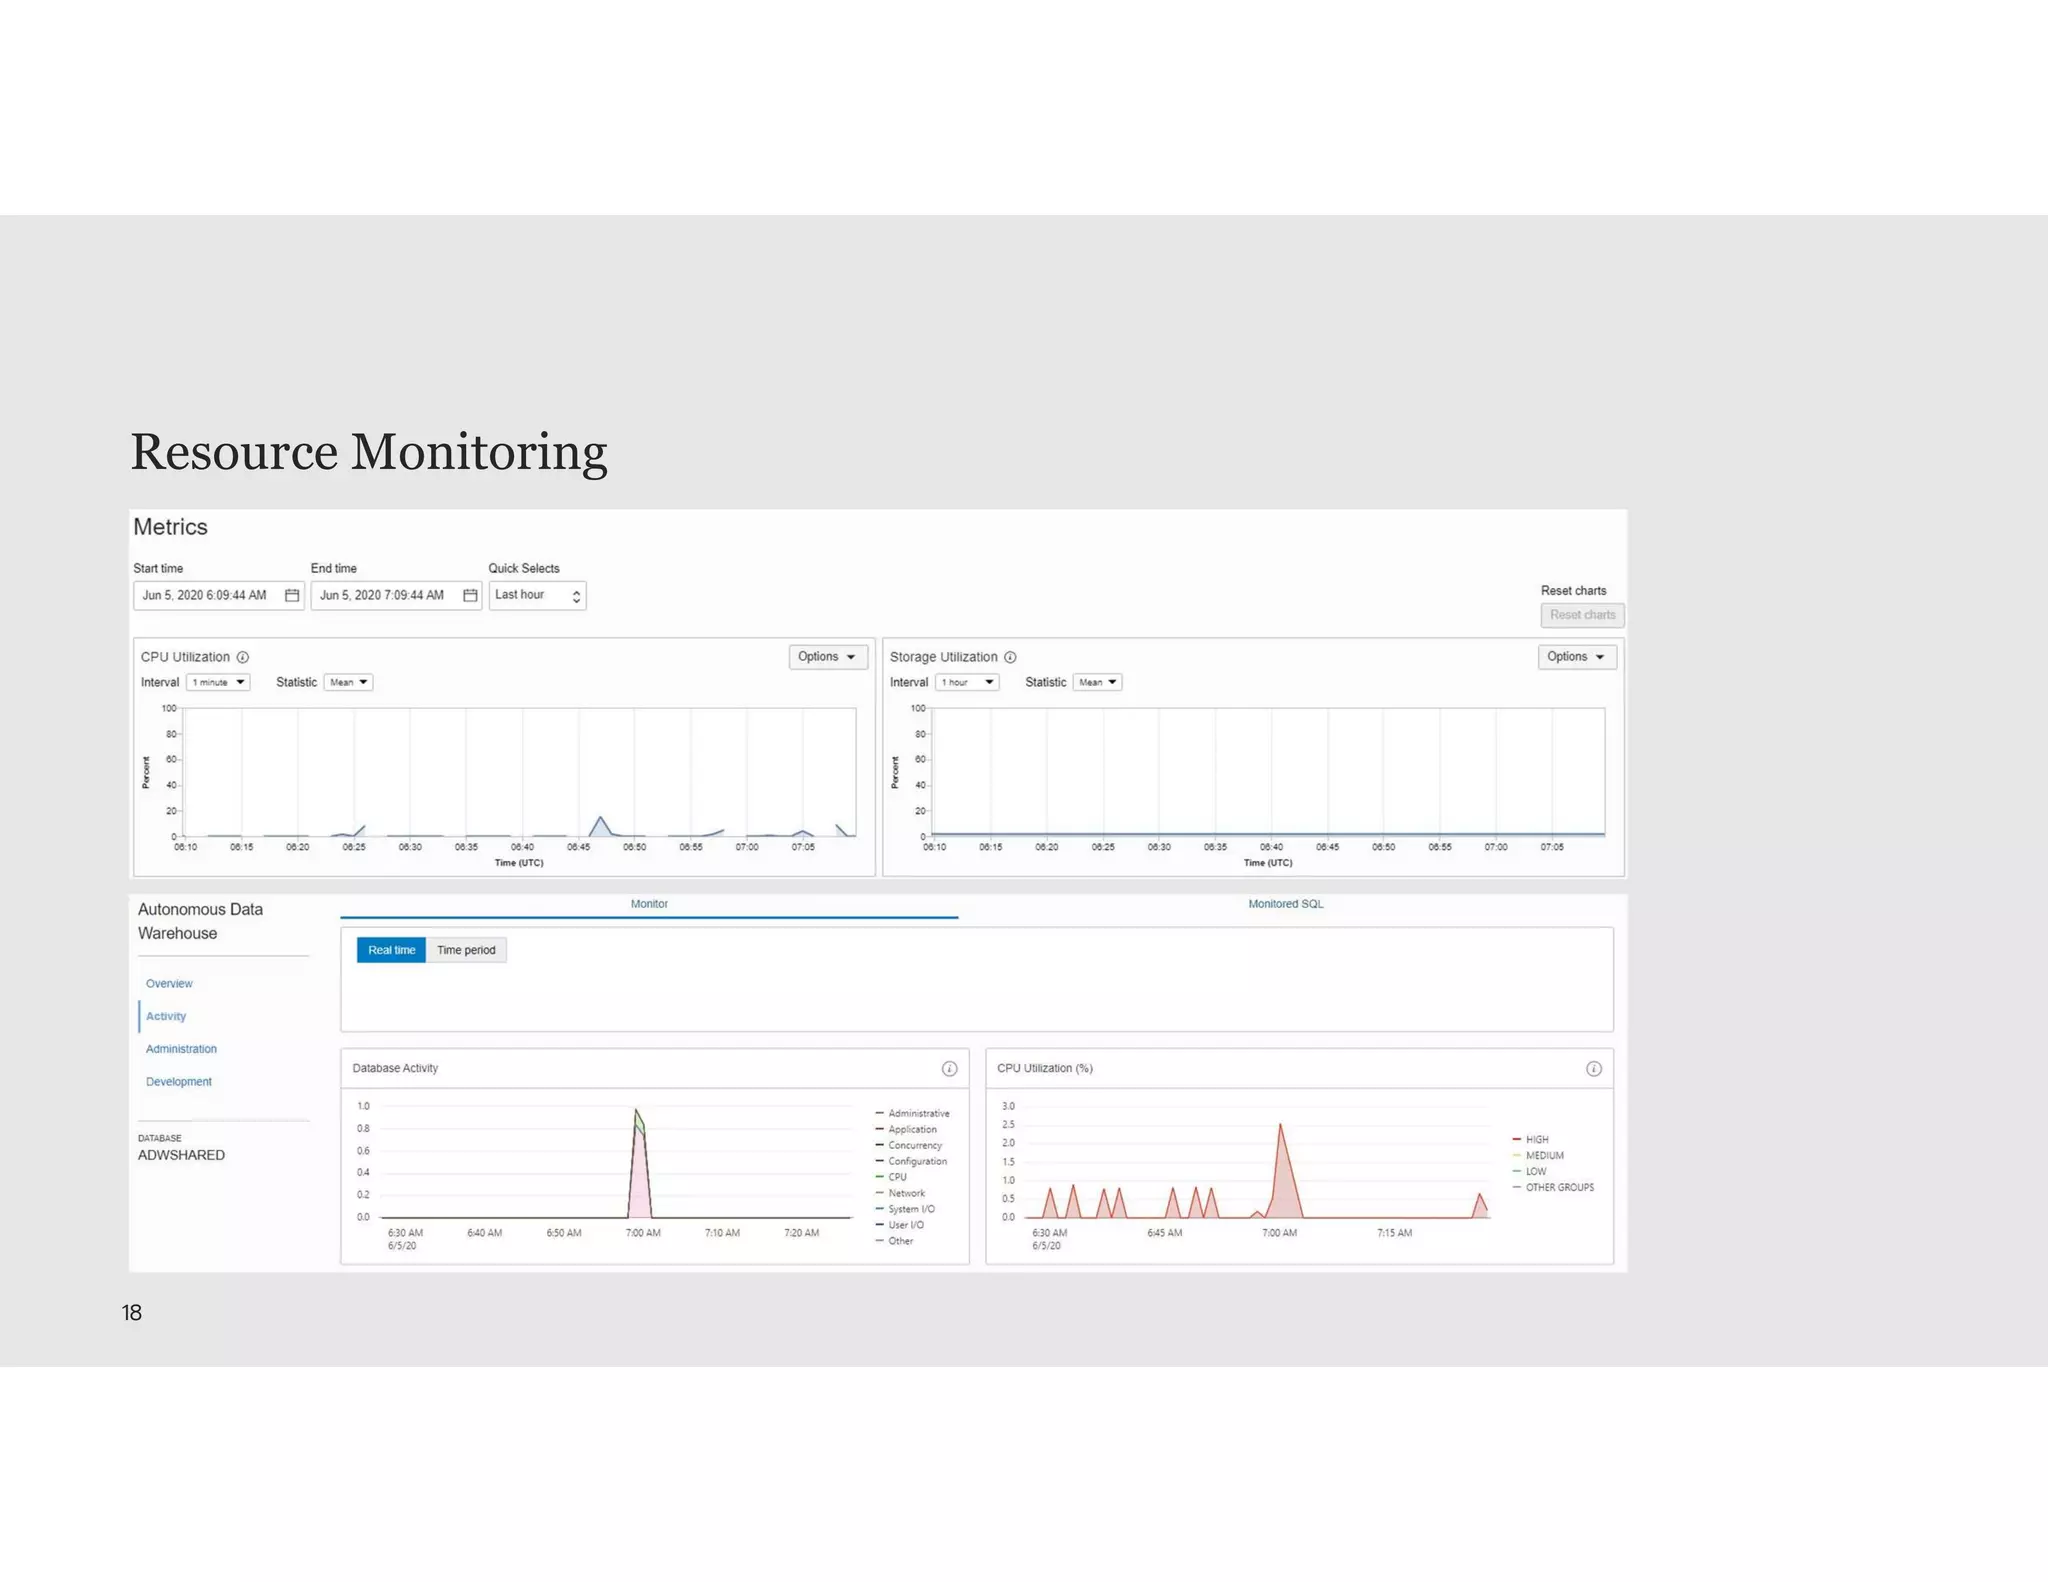Change Storage Utilization interval from 1 hour
Screen dimensions: 2048x1582
point(967,682)
